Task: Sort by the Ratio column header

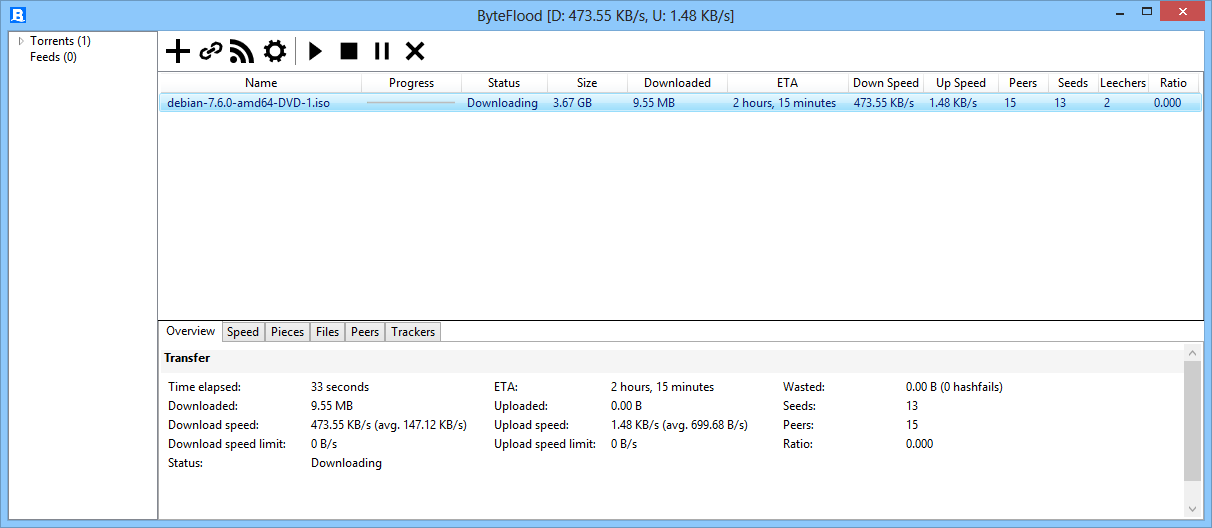Action: point(1174,83)
